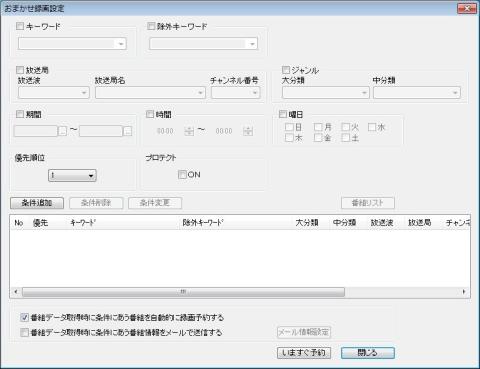Click the 期間 start date field
480x369 pixels.
(x=36, y=131)
